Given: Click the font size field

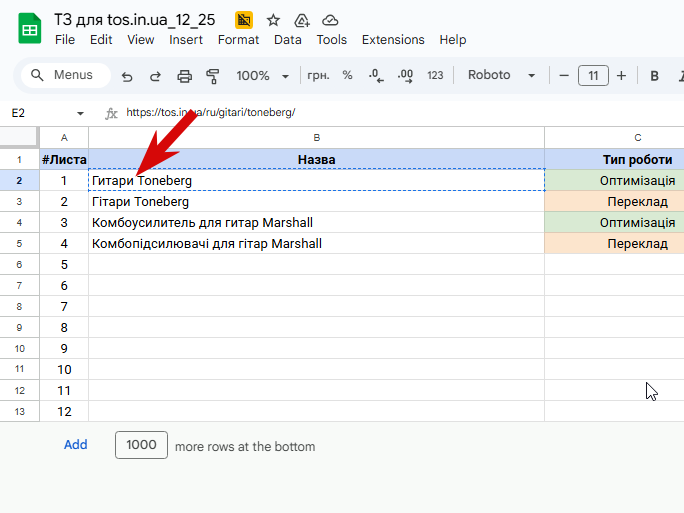Looking at the screenshot, I should [593, 76].
